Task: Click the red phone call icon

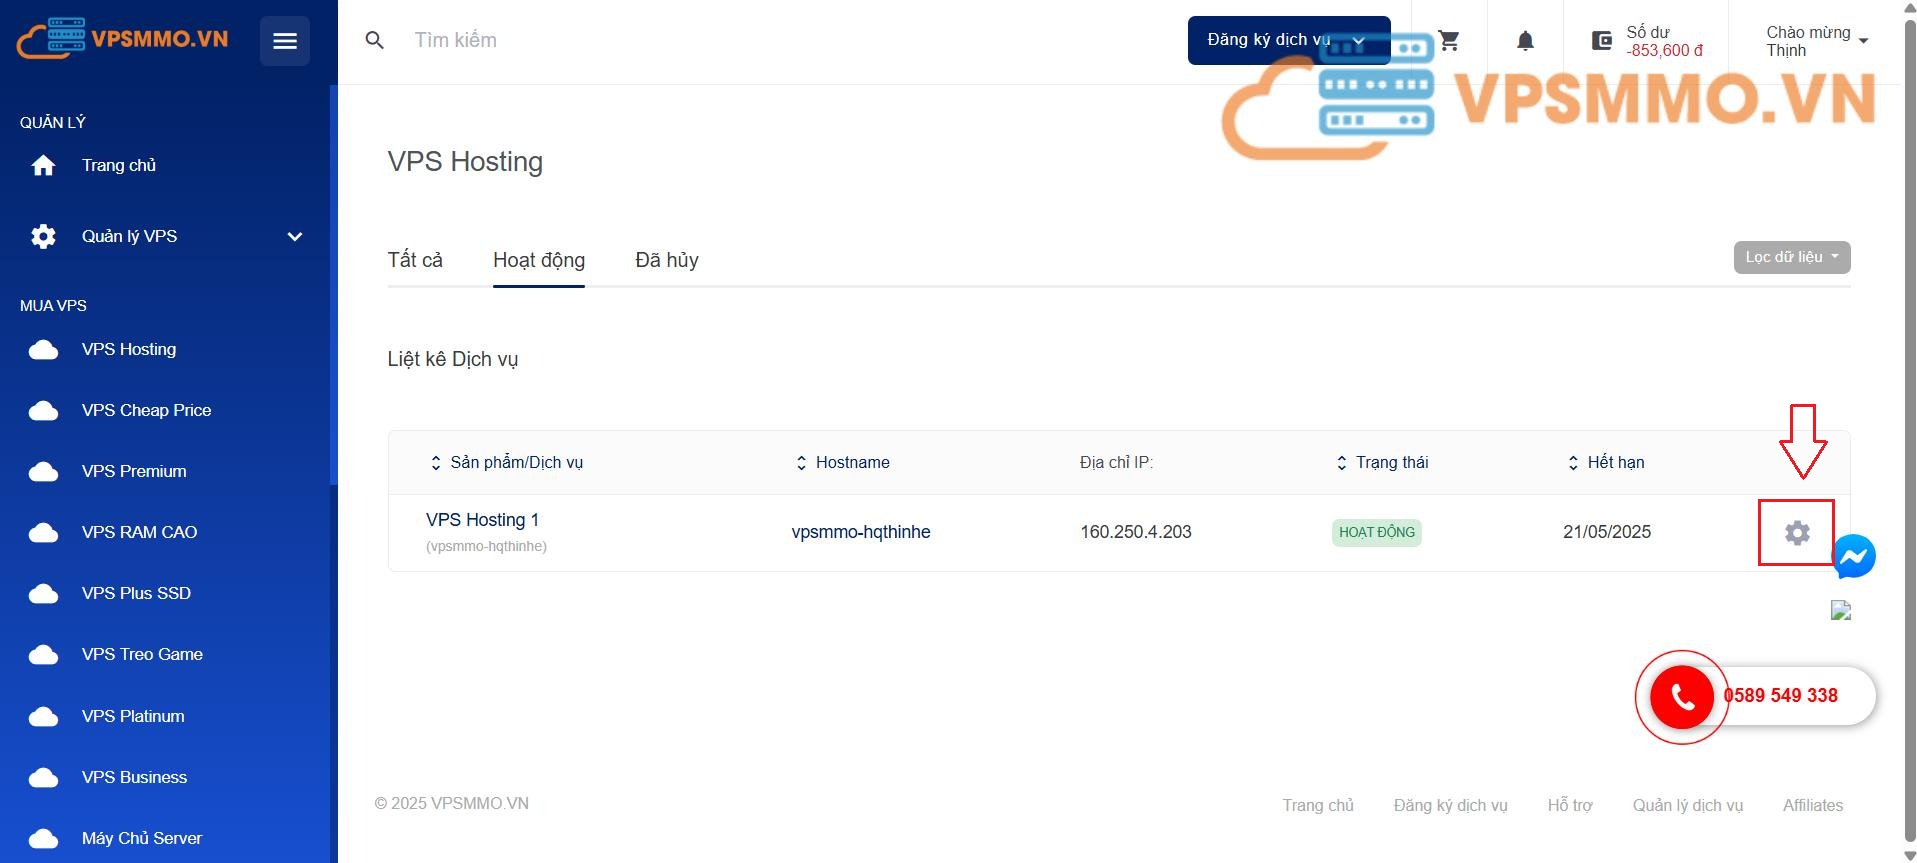Action: [1682, 697]
